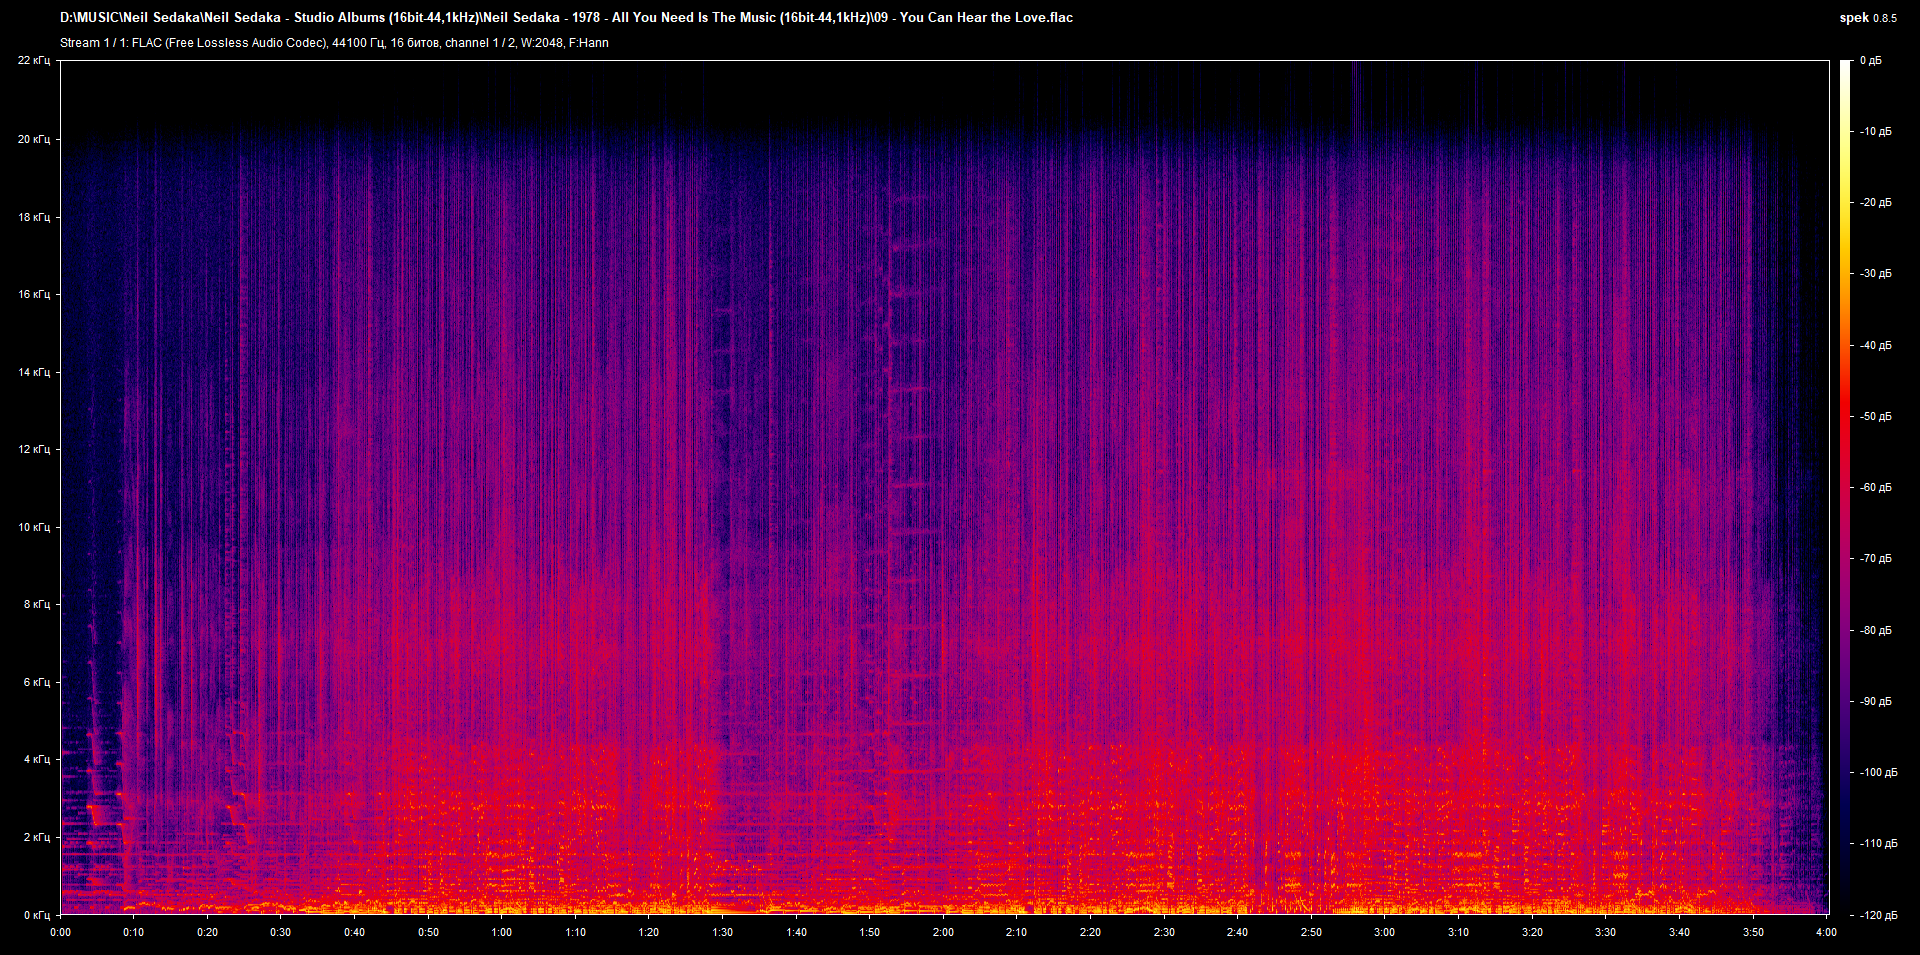
Task: Click the '3:20' time axis label
Action: 1532,932
